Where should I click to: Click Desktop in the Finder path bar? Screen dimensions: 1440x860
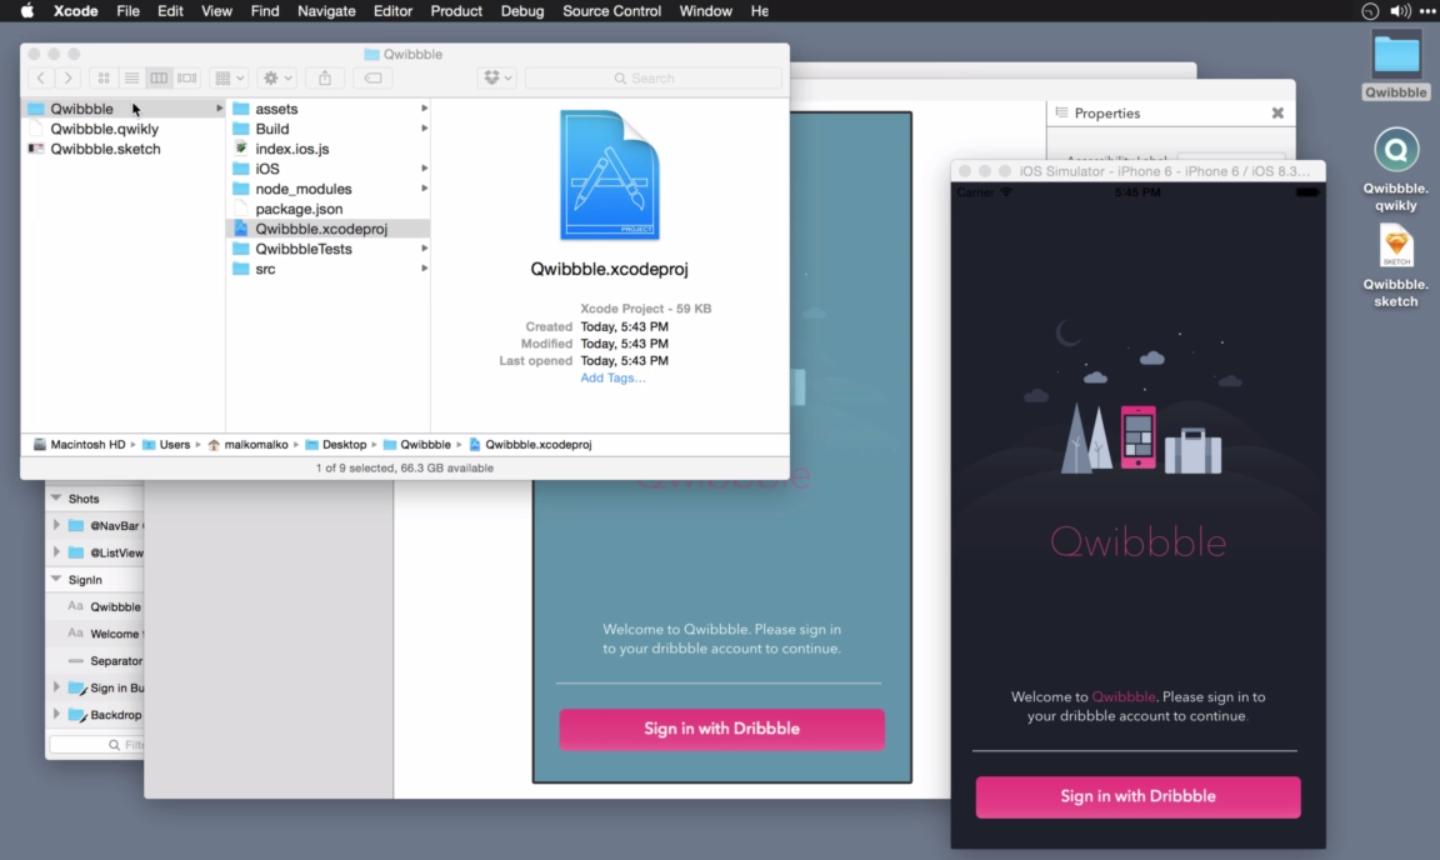point(336,445)
